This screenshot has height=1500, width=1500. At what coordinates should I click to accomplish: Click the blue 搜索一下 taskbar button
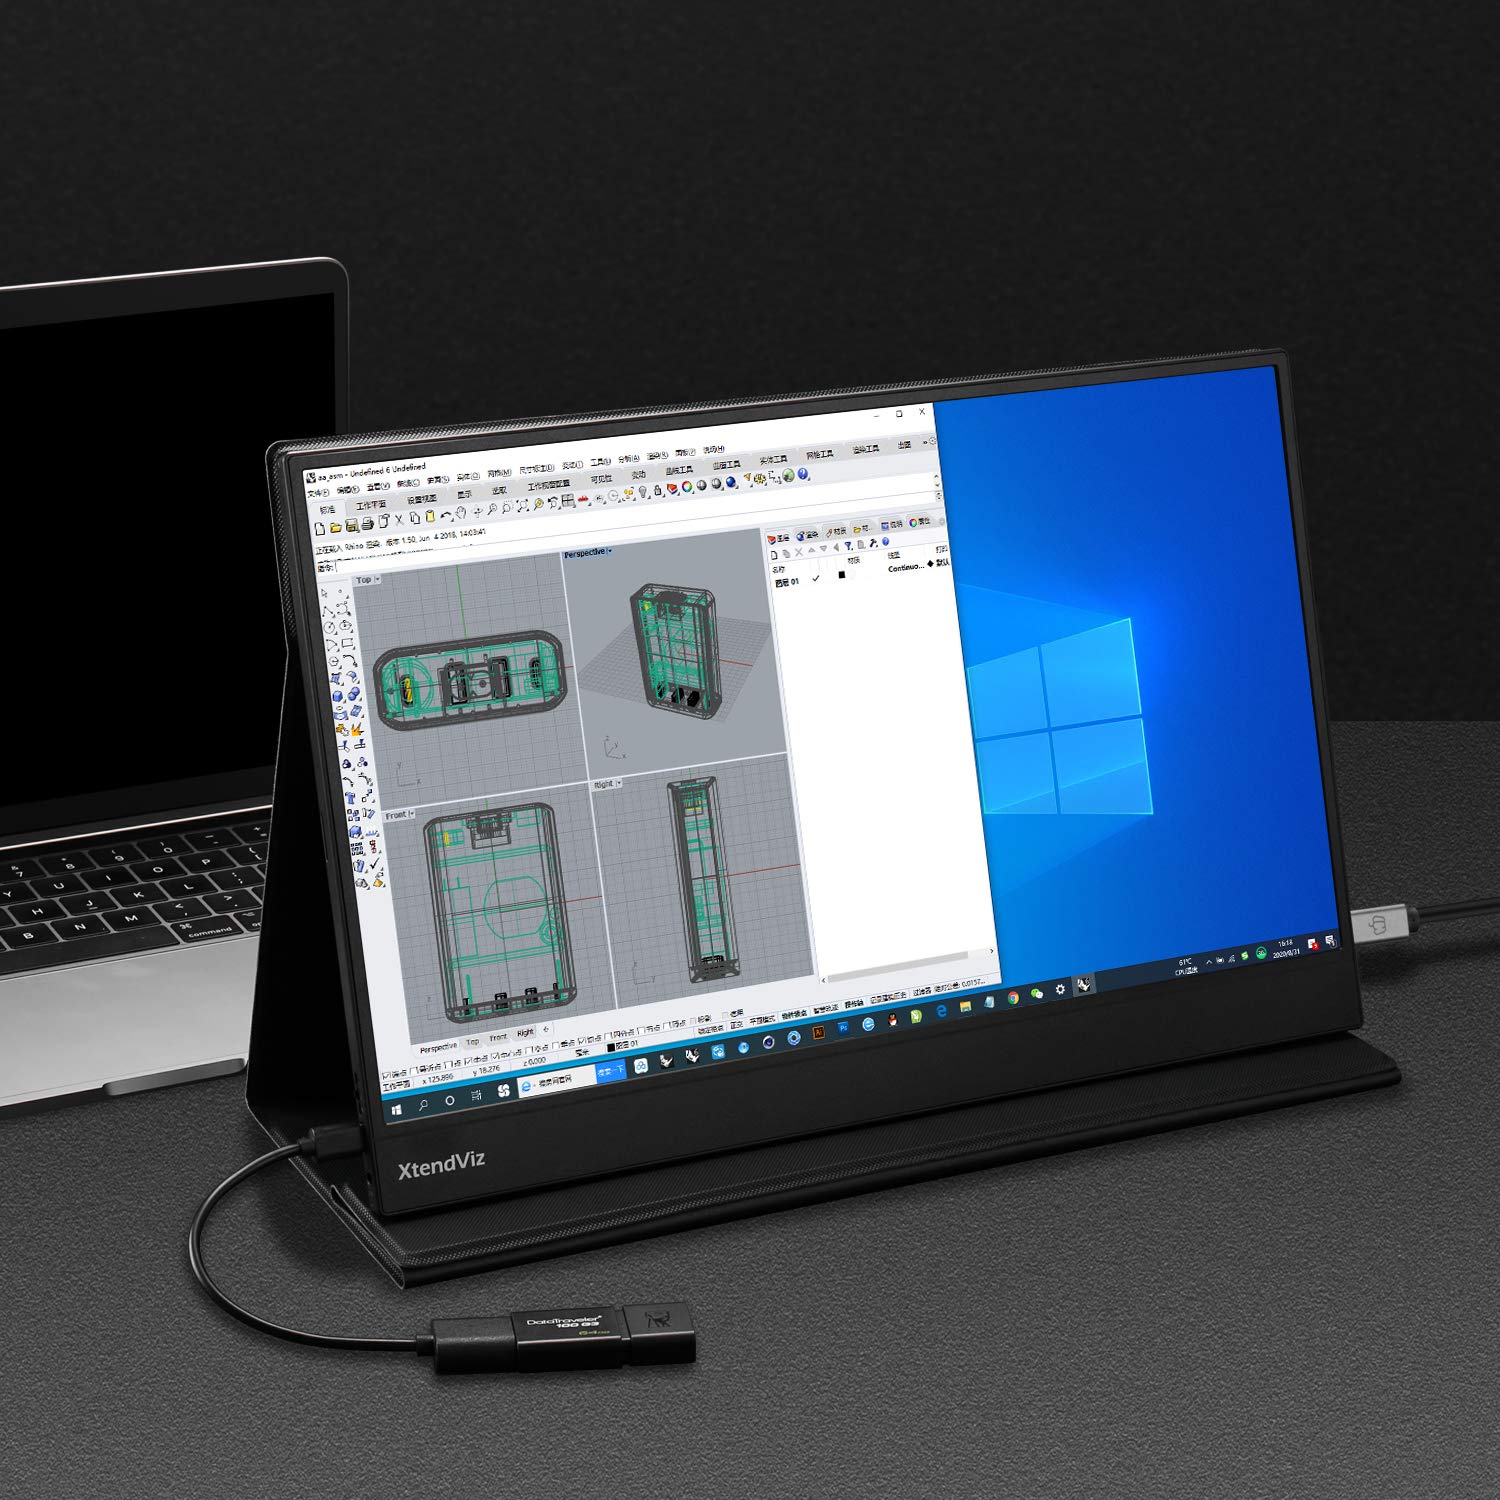(611, 1072)
